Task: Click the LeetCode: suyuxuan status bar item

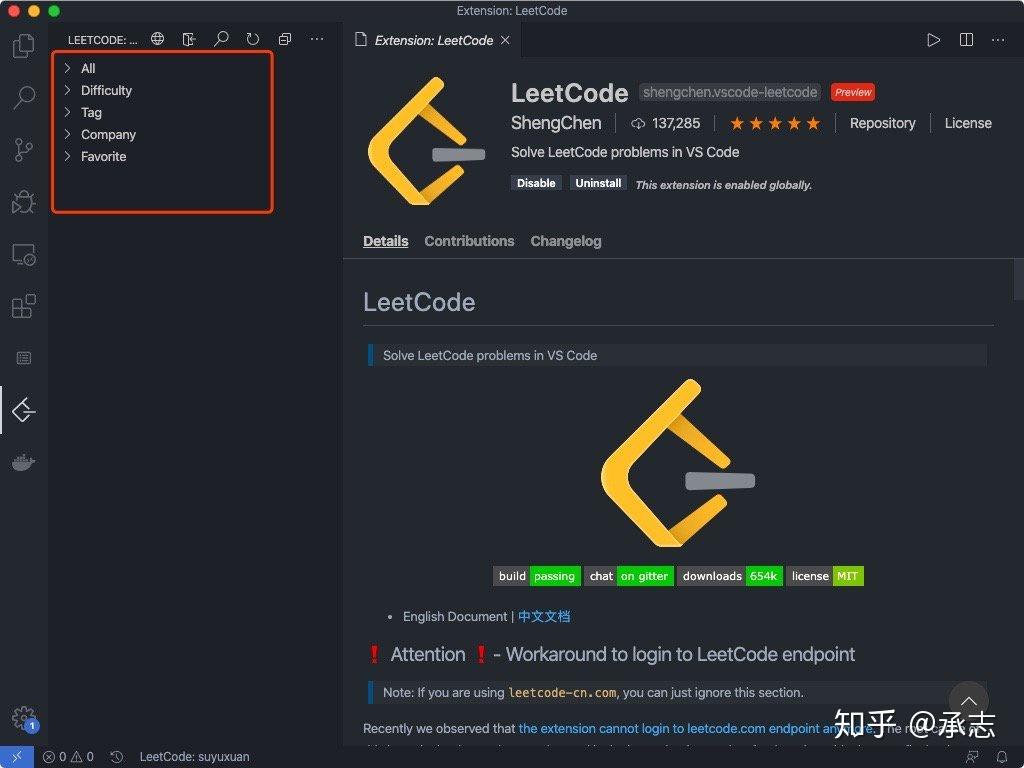Action: [x=194, y=757]
